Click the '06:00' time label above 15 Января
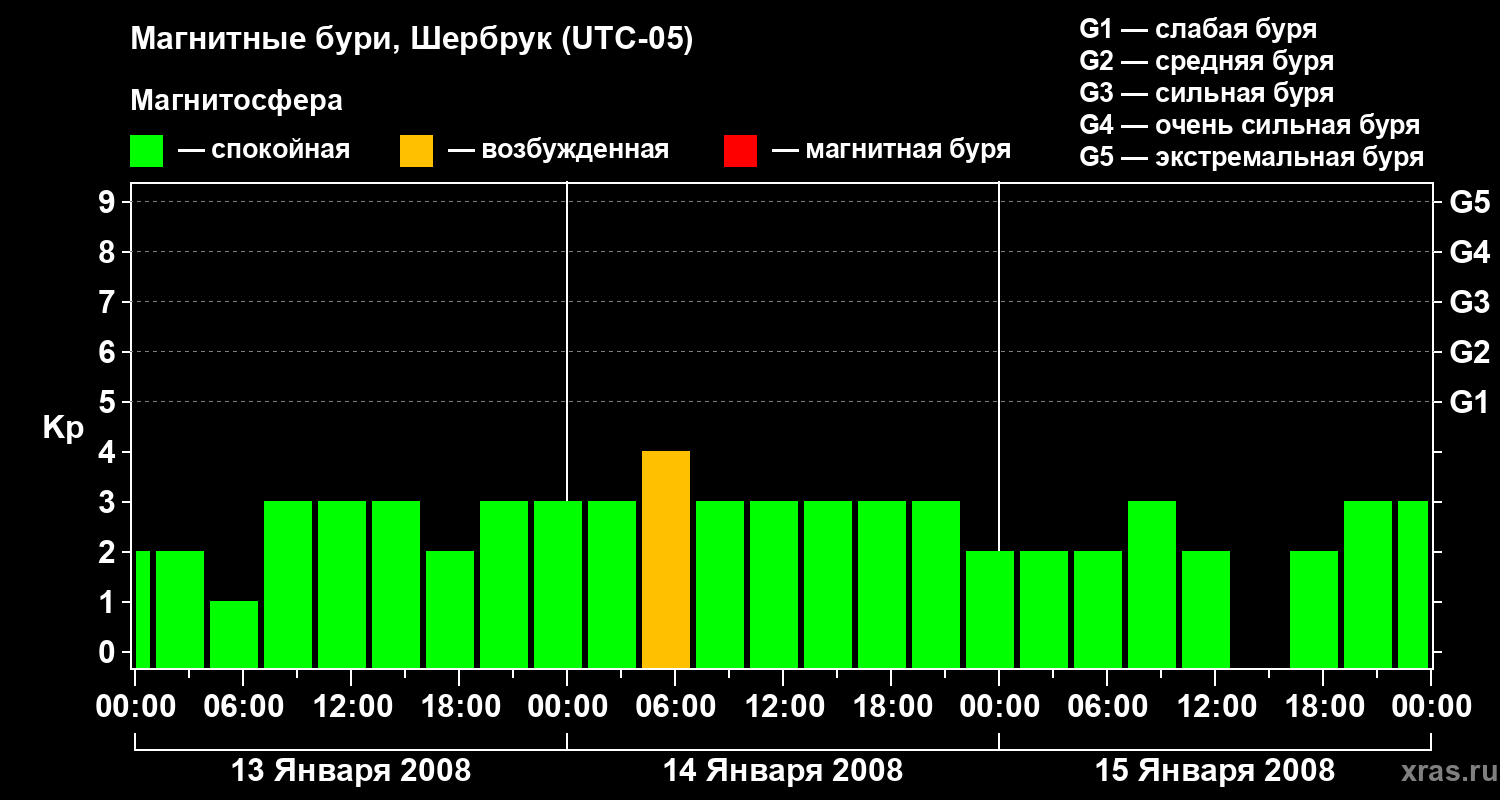Screen dimensions: 1500x800 click(1106, 707)
